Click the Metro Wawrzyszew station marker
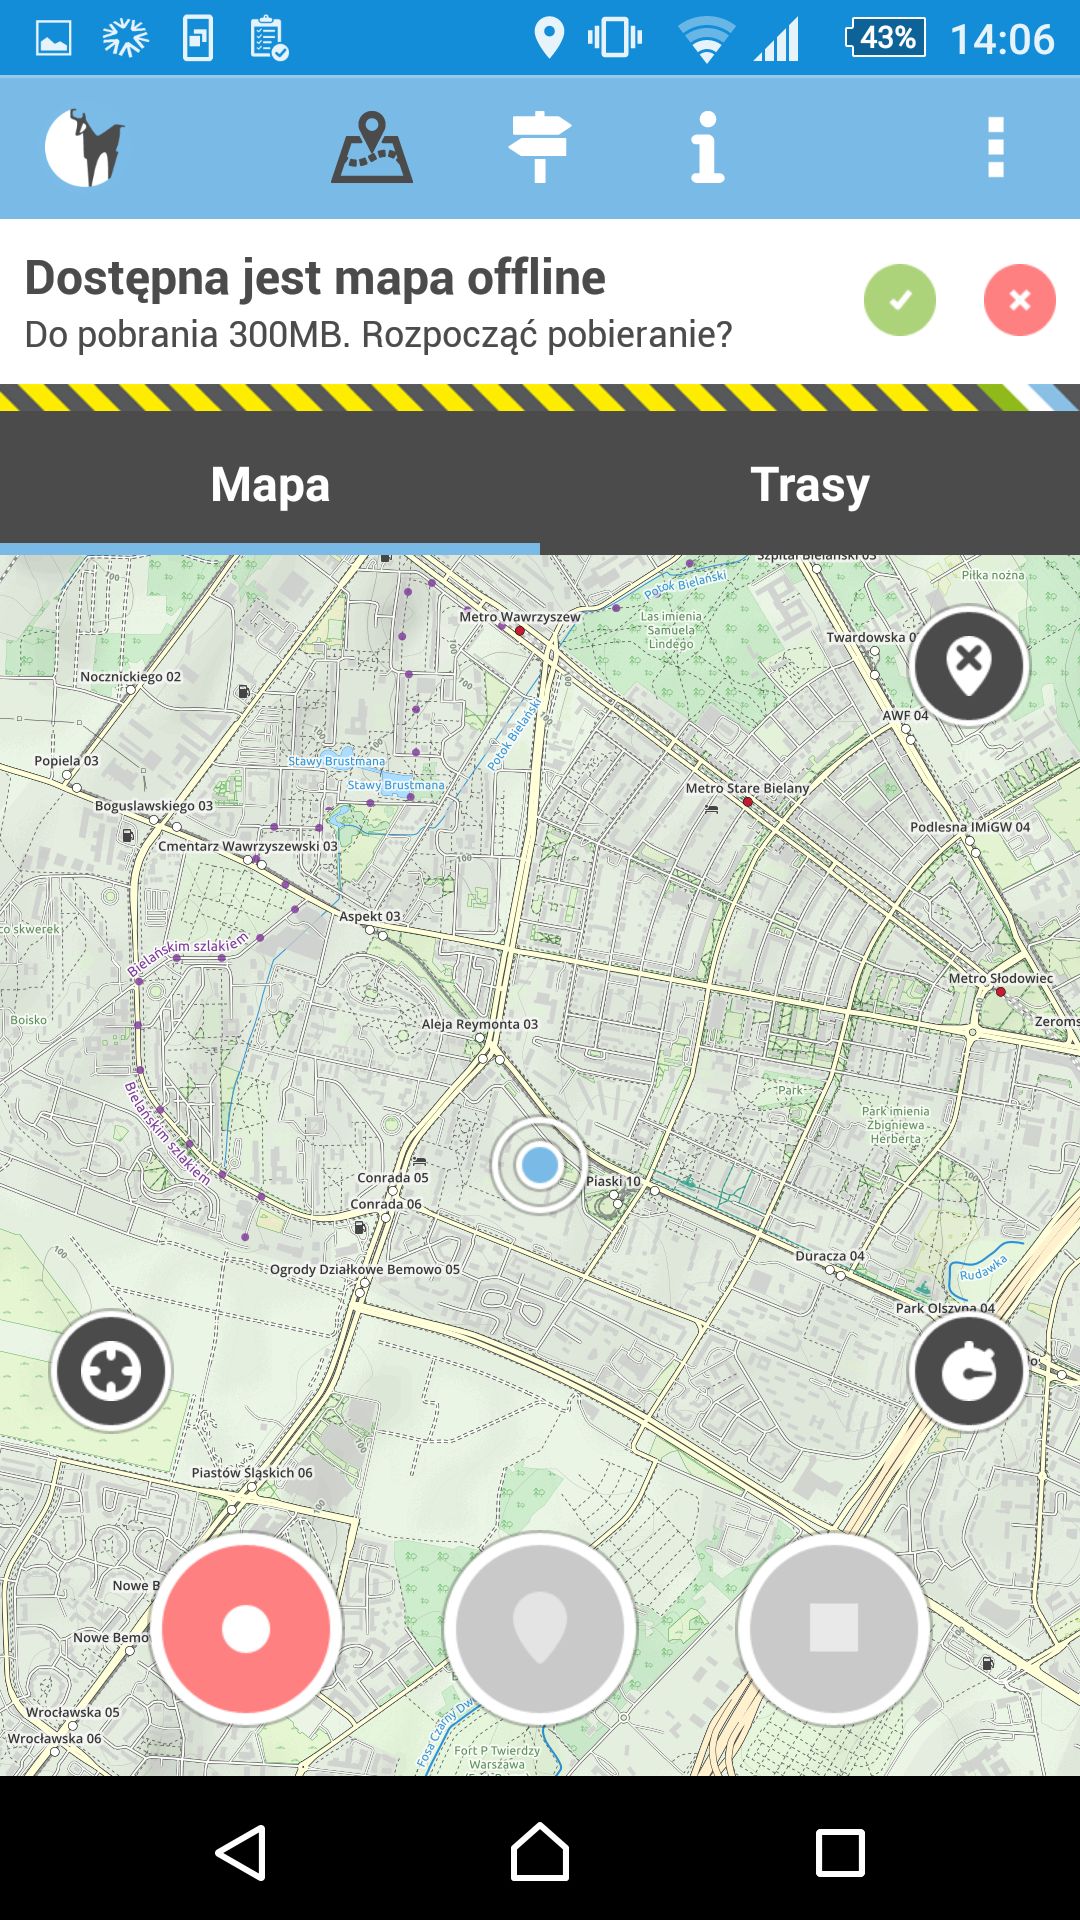Image resolution: width=1080 pixels, height=1920 pixels. (x=520, y=631)
